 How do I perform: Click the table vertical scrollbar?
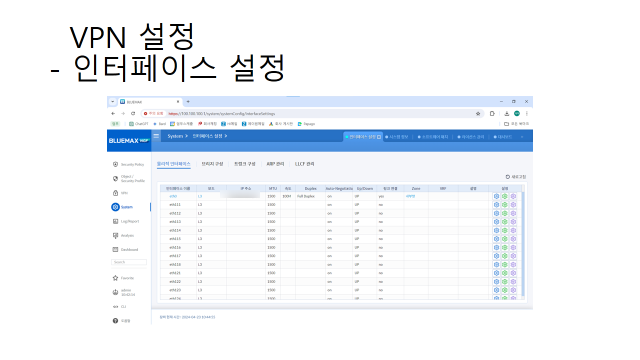[x=522, y=243]
